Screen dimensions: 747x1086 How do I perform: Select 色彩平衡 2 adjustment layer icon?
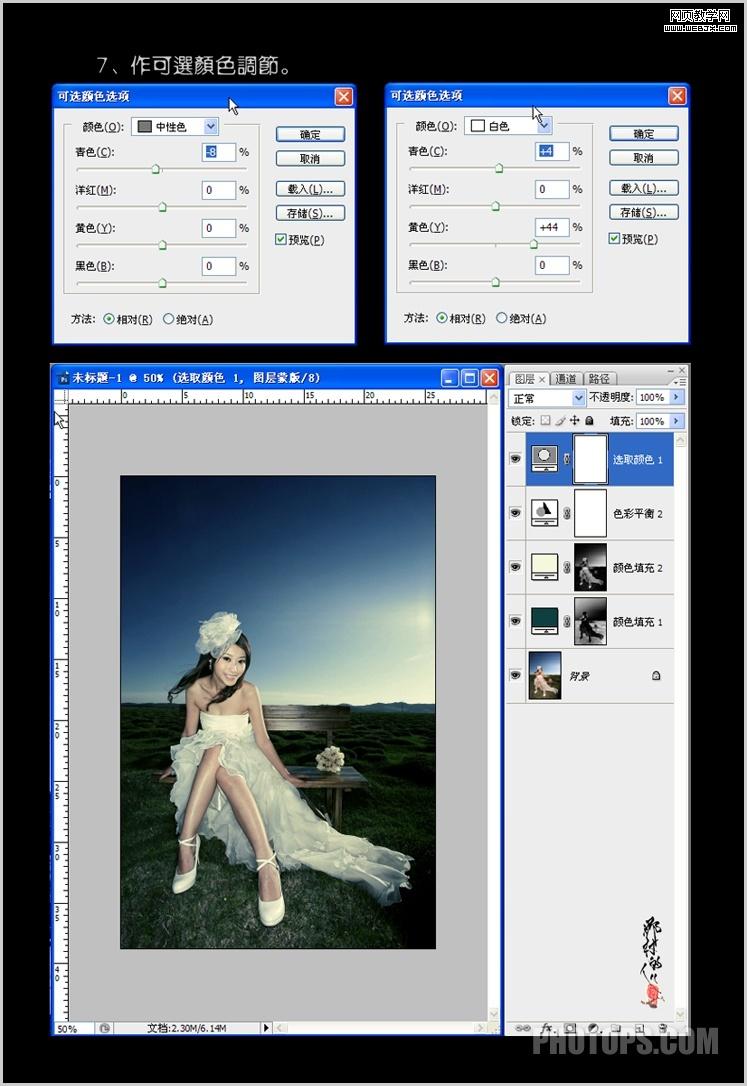point(545,513)
